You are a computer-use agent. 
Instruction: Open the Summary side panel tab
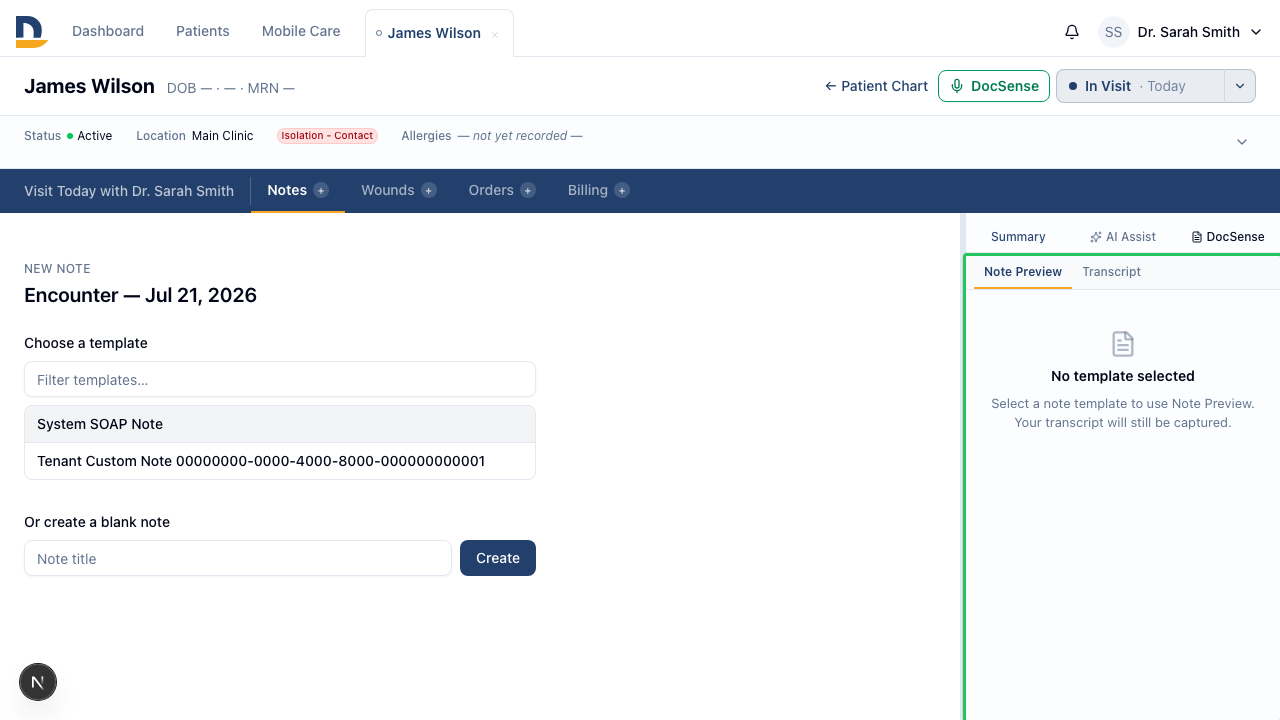tap(1018, 237)
